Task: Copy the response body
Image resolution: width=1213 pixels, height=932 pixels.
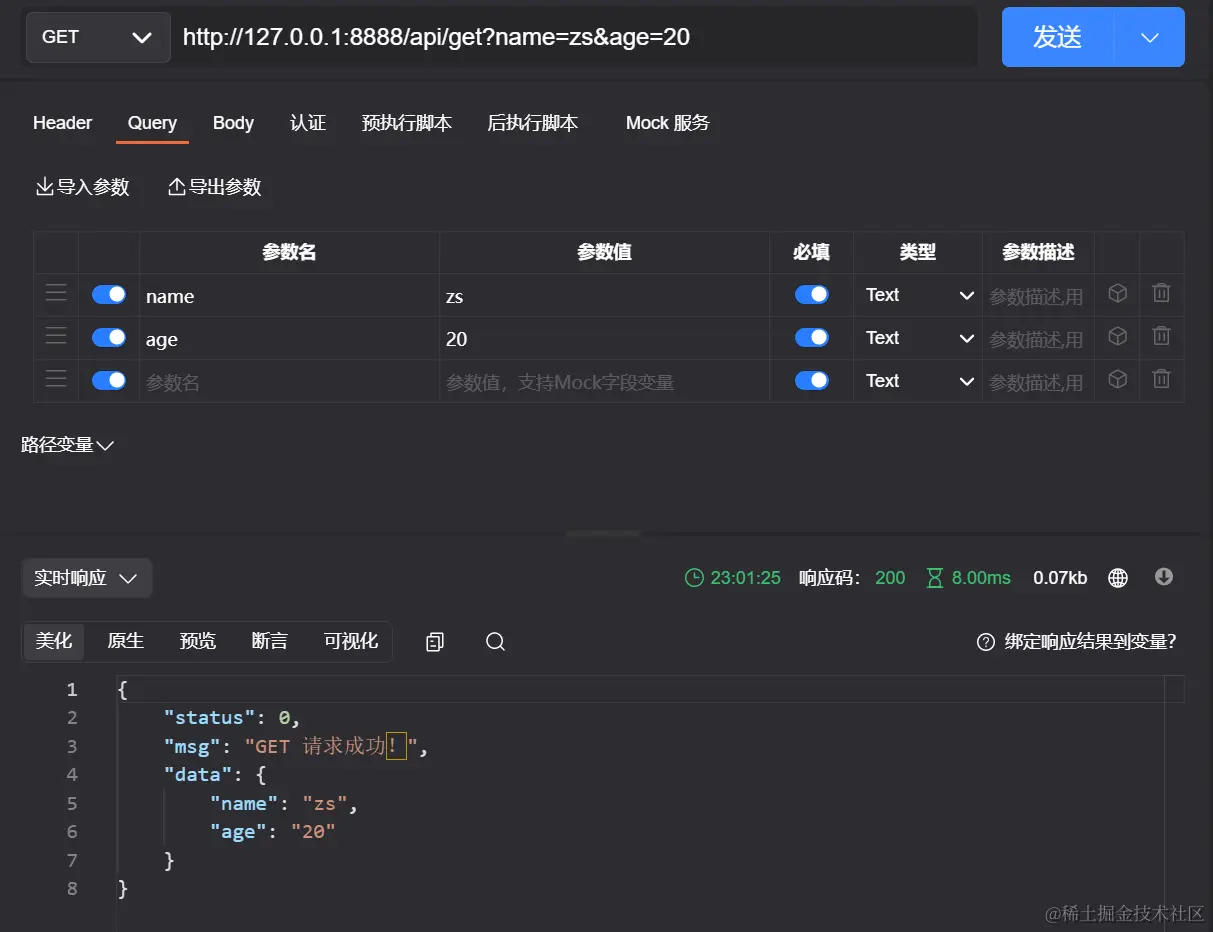Action: coord(434,641)
